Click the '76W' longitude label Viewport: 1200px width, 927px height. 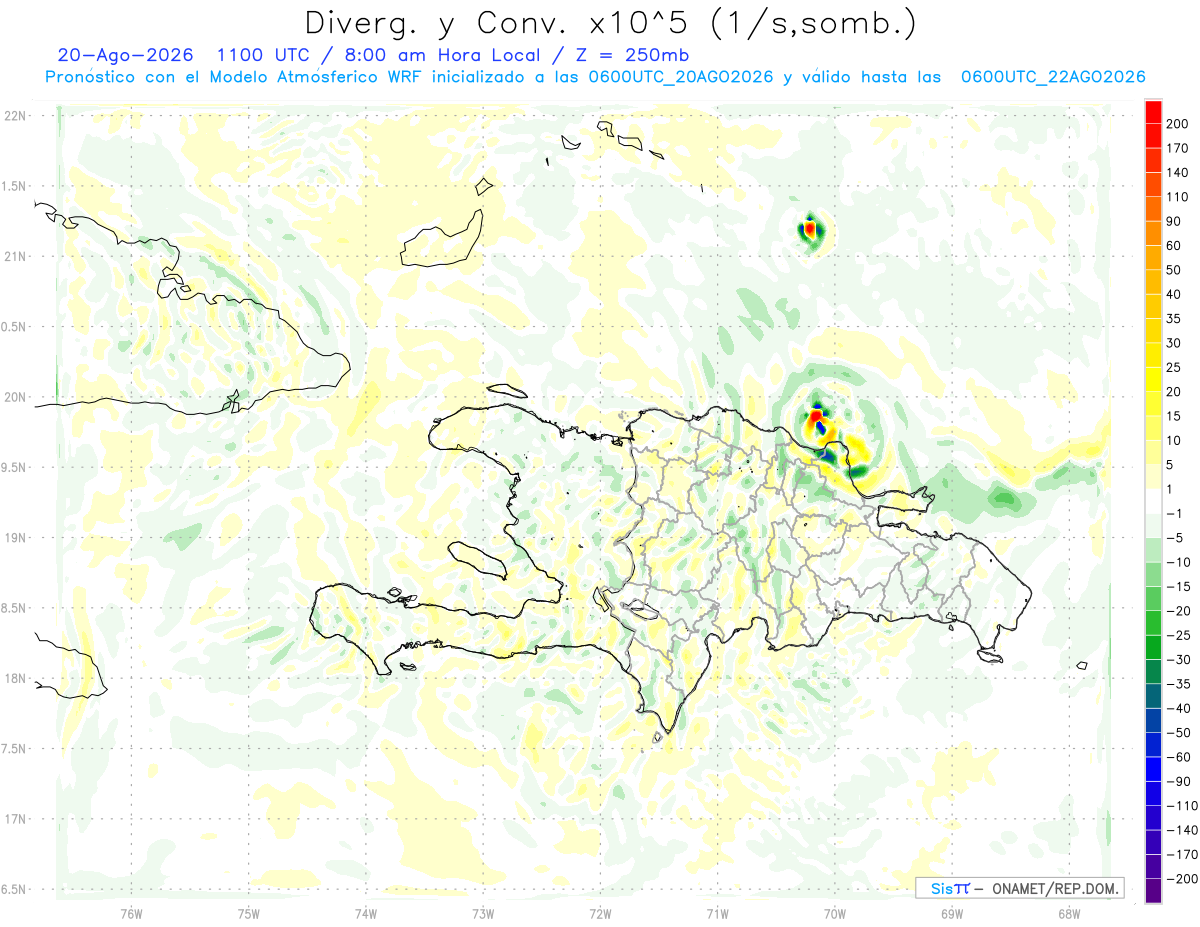131,915
